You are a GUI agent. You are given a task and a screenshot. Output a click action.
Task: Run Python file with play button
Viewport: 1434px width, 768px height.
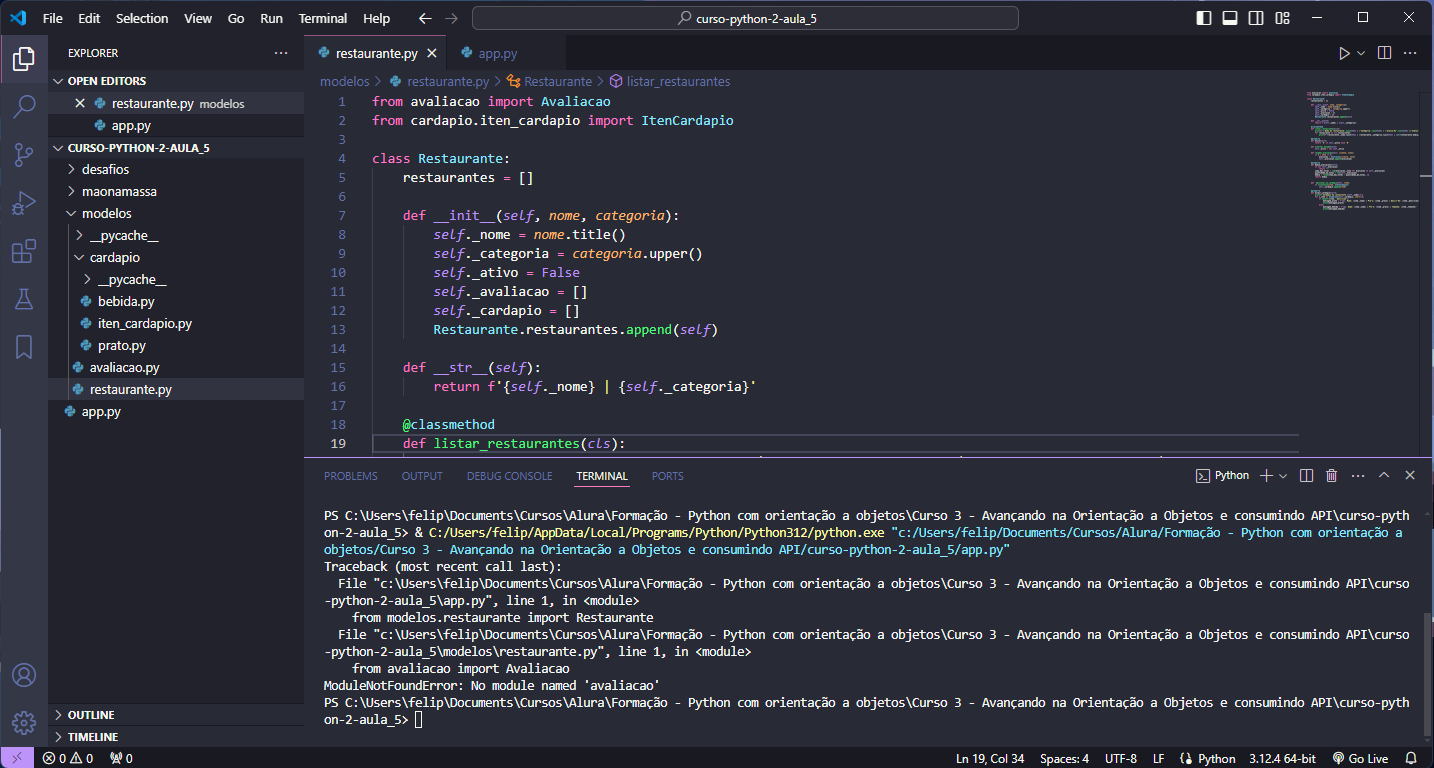click(1344, 53)
